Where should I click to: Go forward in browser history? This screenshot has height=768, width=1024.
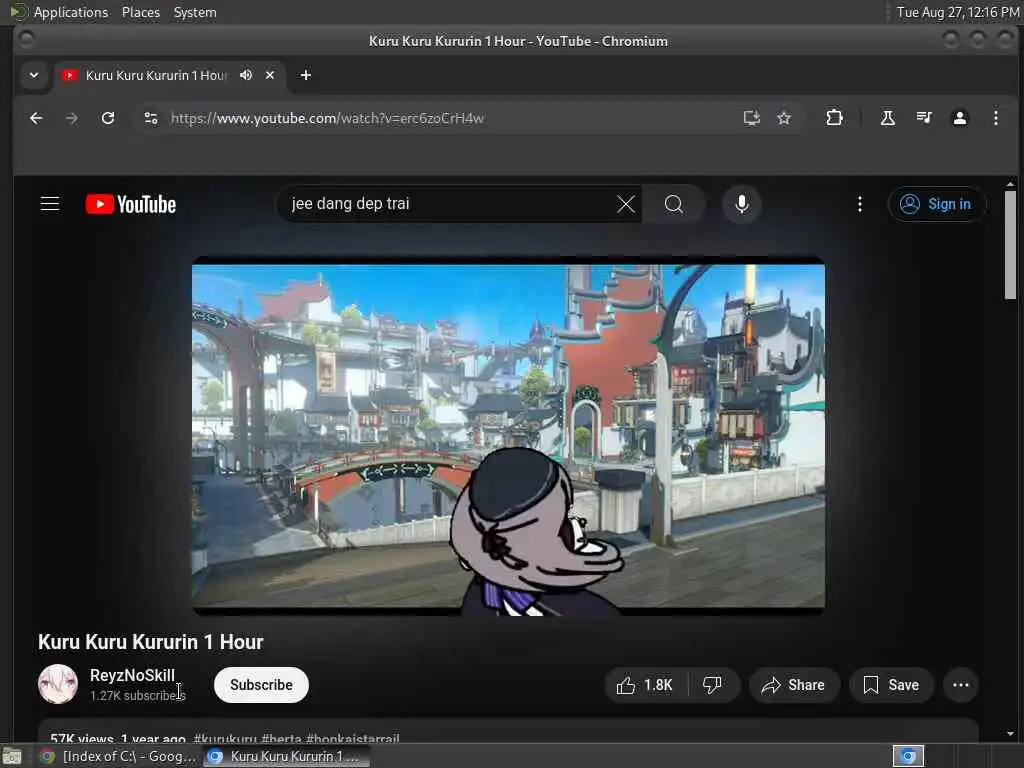tap(72, 118)
